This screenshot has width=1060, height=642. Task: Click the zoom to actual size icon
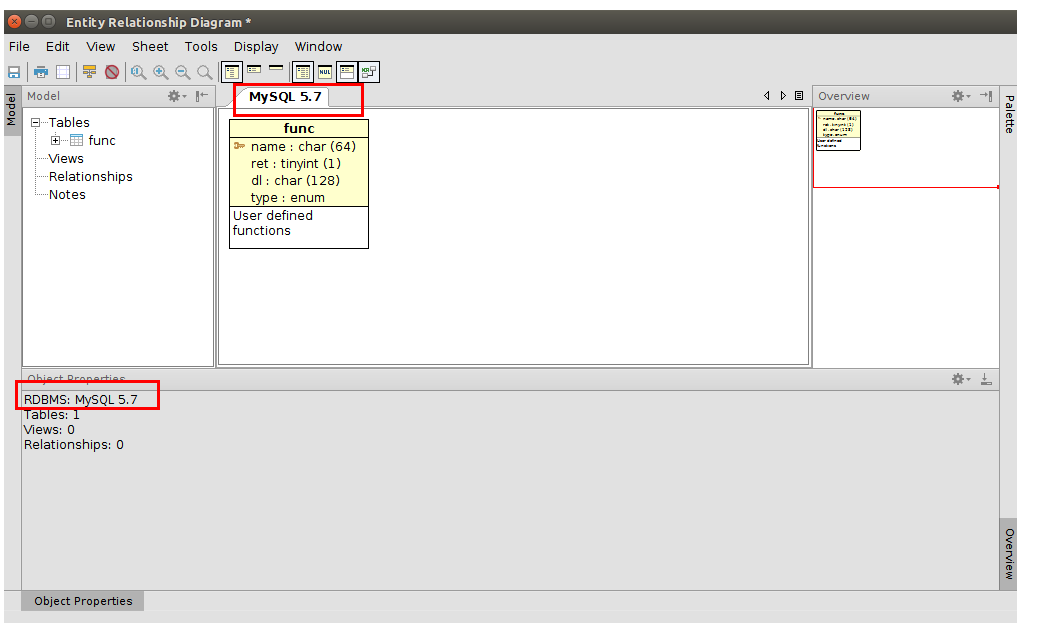pyautogui.click(x=139, y=72)
